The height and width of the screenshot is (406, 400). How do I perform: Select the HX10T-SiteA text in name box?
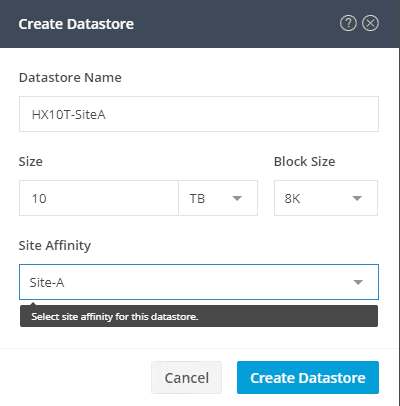69,114
